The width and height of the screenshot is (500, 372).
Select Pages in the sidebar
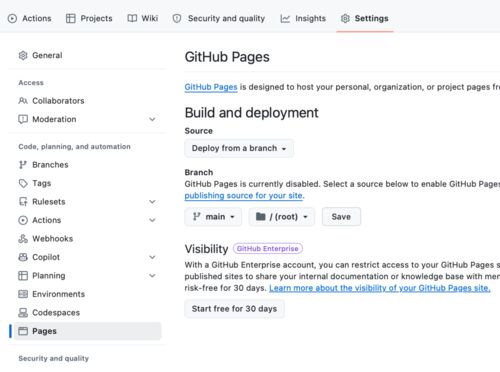click(87, 331)
